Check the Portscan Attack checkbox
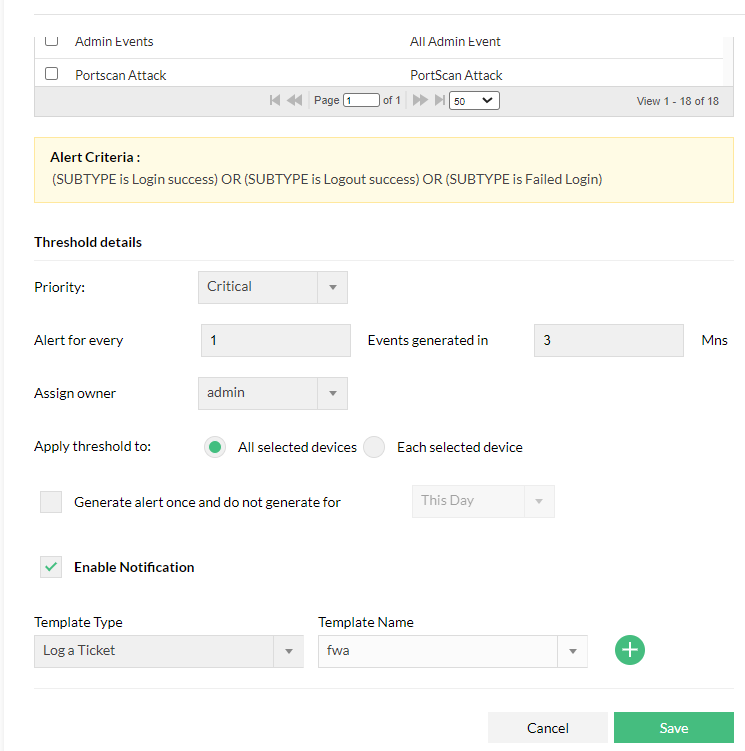Screen dimensions: 745x751 tap(52, 74)
